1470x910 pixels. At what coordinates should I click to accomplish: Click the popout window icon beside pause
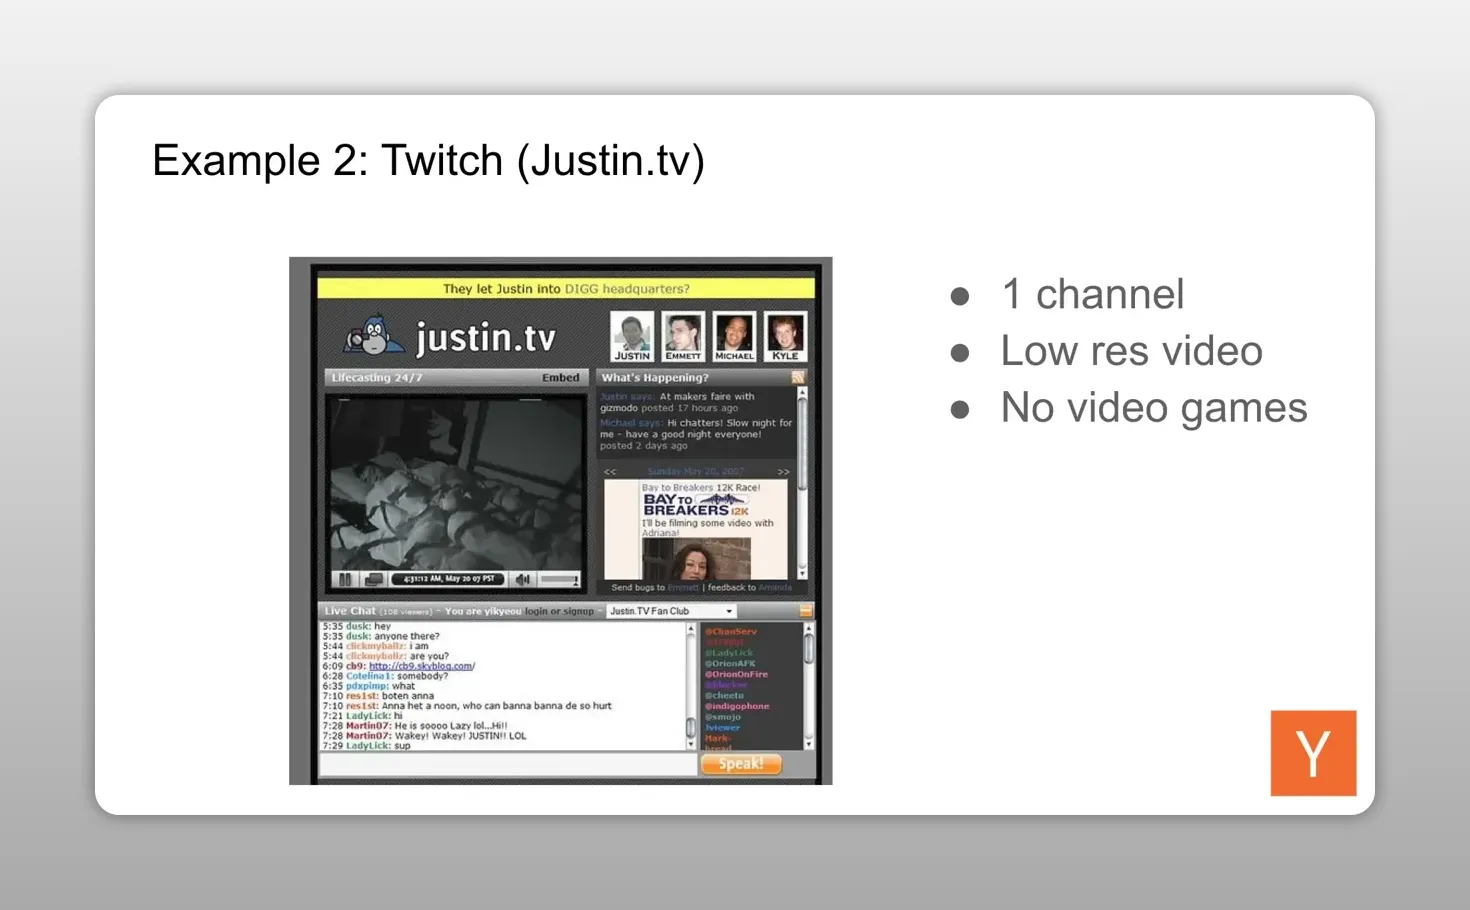point(374,579)
